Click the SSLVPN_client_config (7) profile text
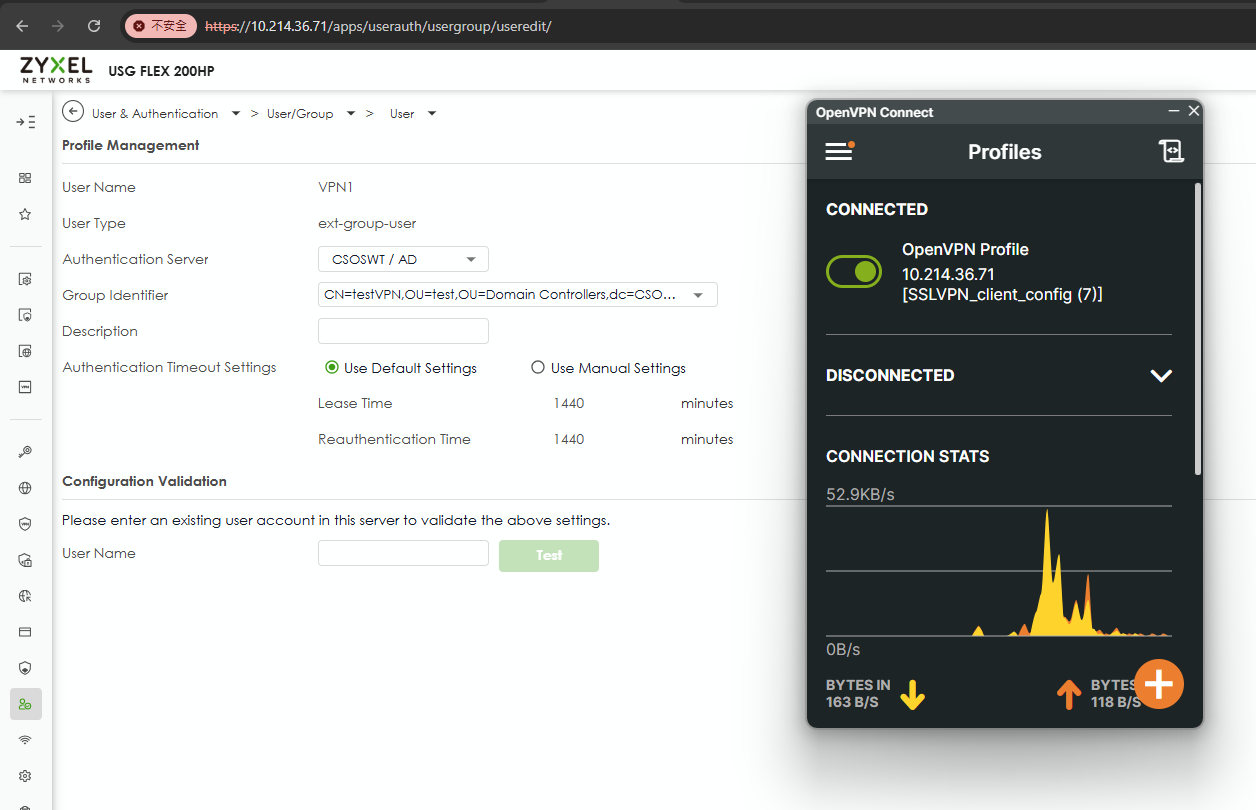 click(x=1002, y=294)
